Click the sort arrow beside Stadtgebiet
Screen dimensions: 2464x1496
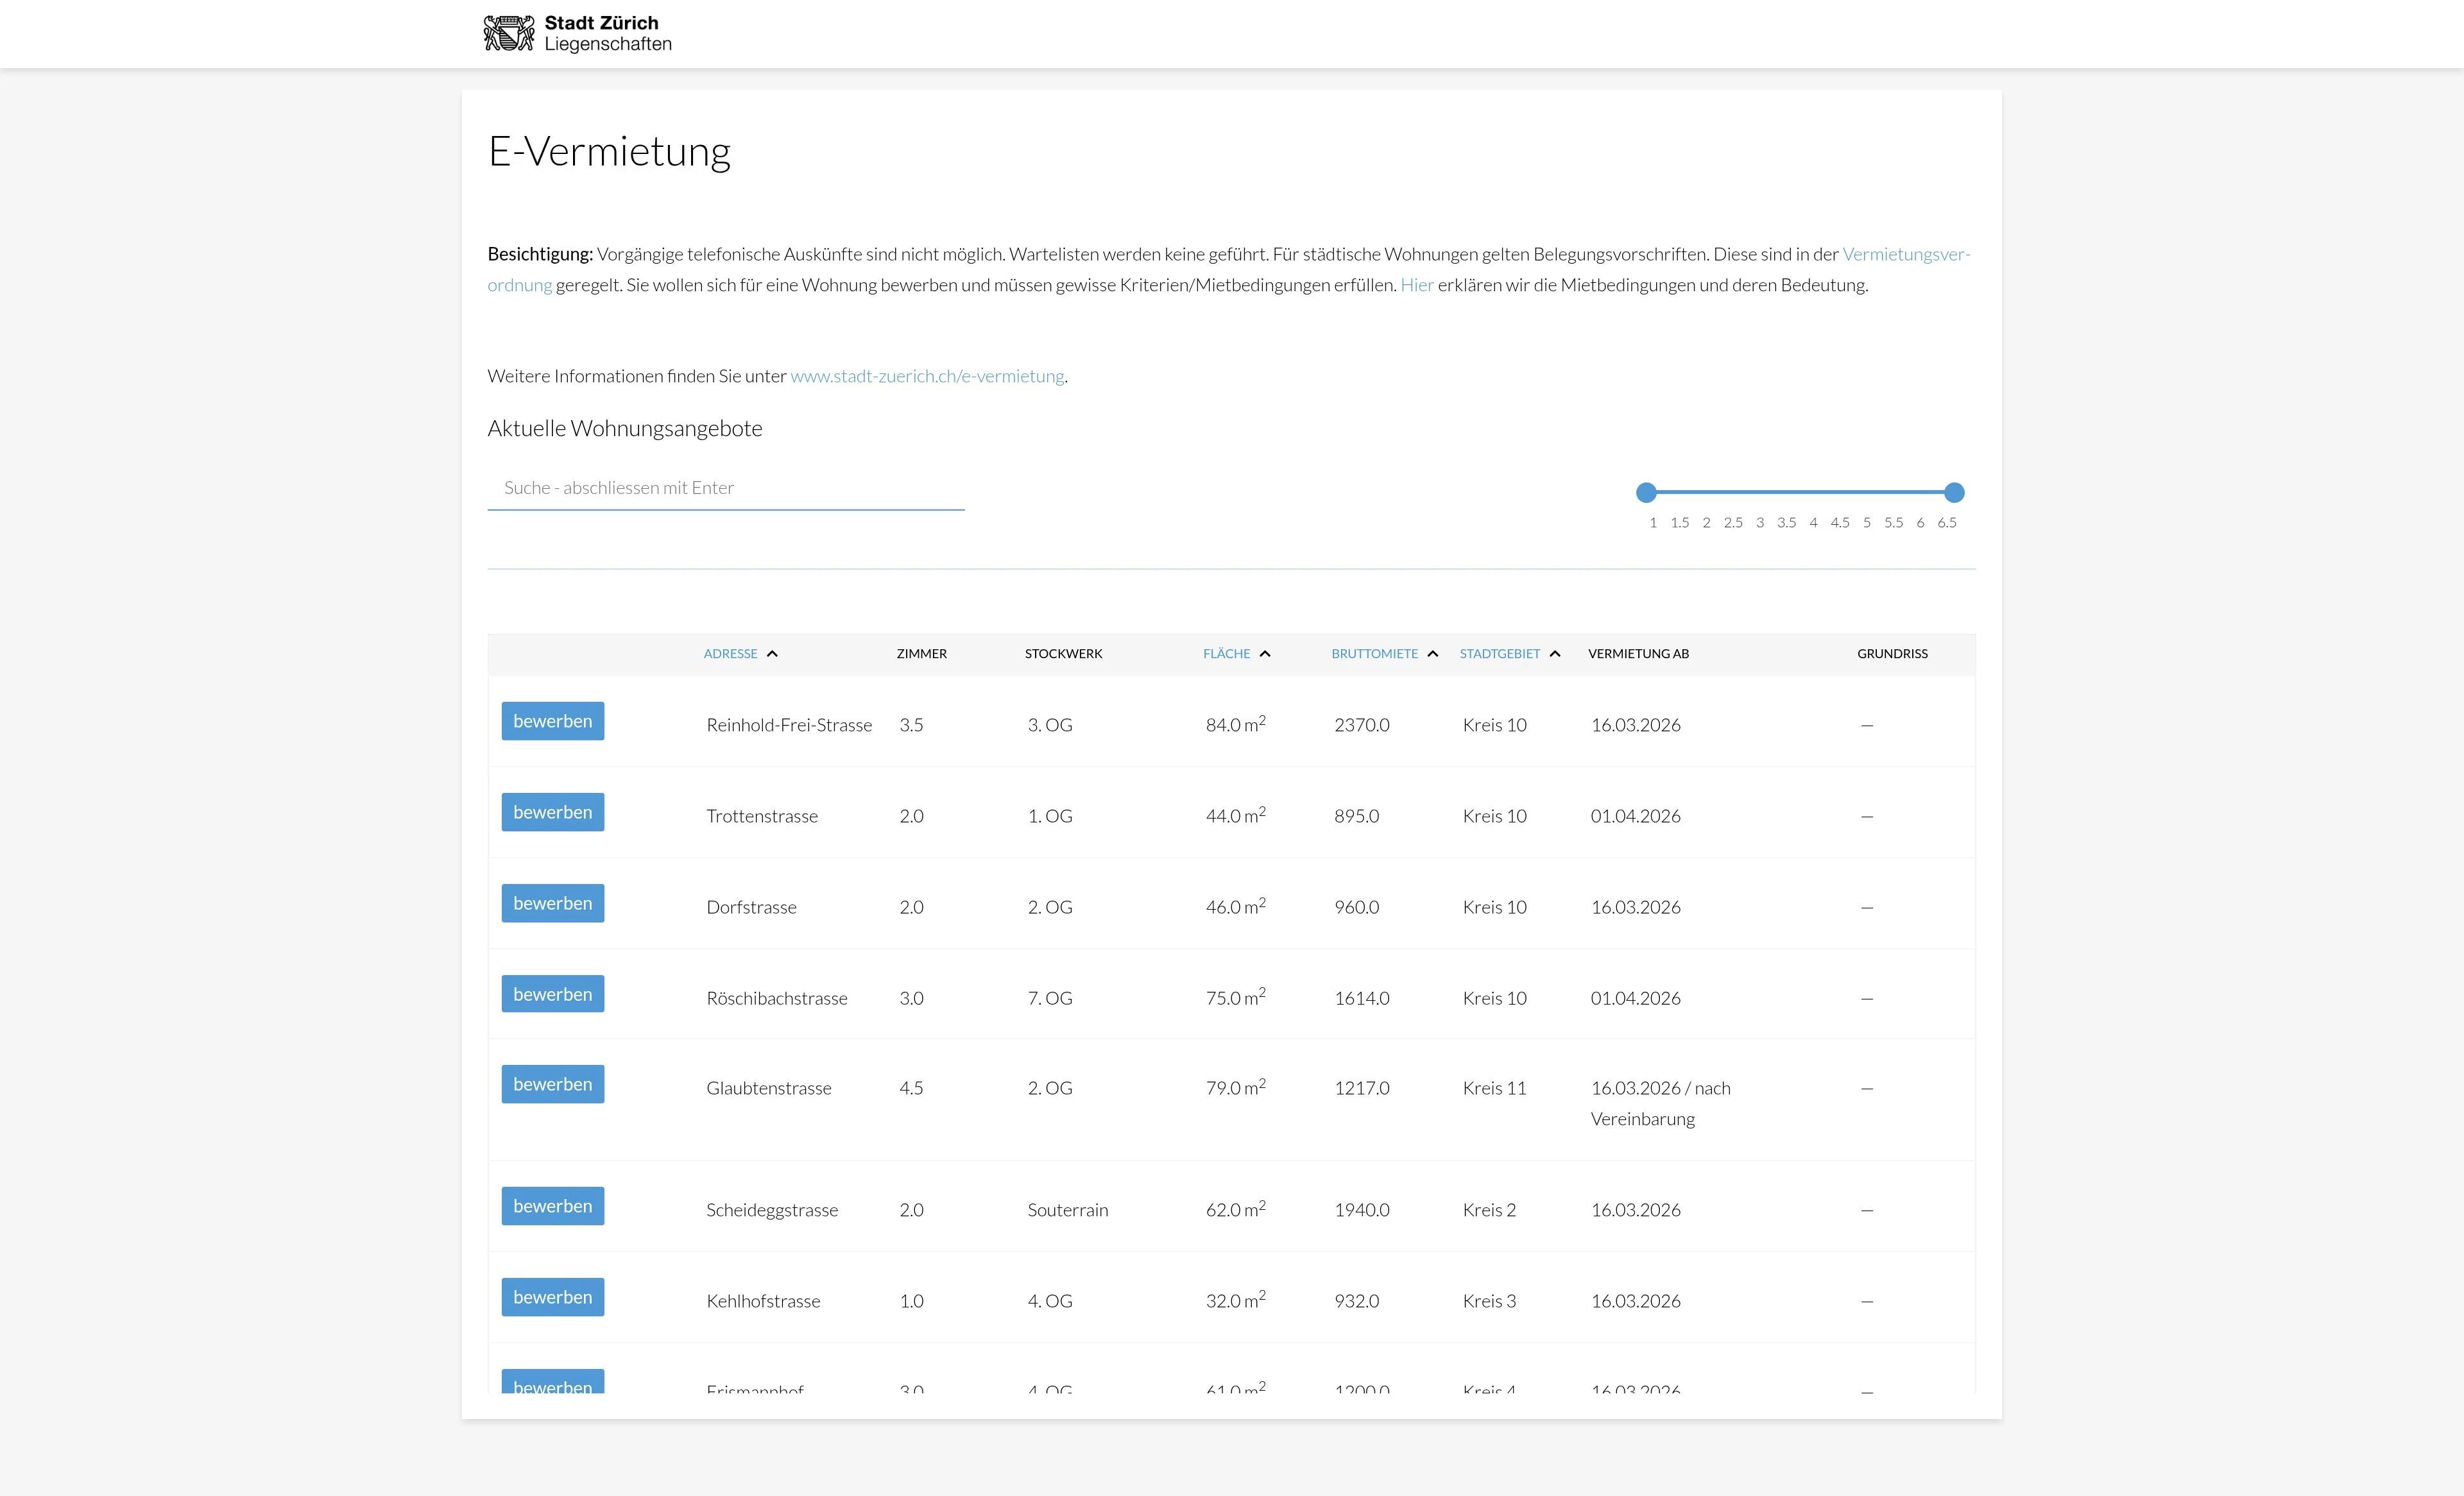[1555, 654]
